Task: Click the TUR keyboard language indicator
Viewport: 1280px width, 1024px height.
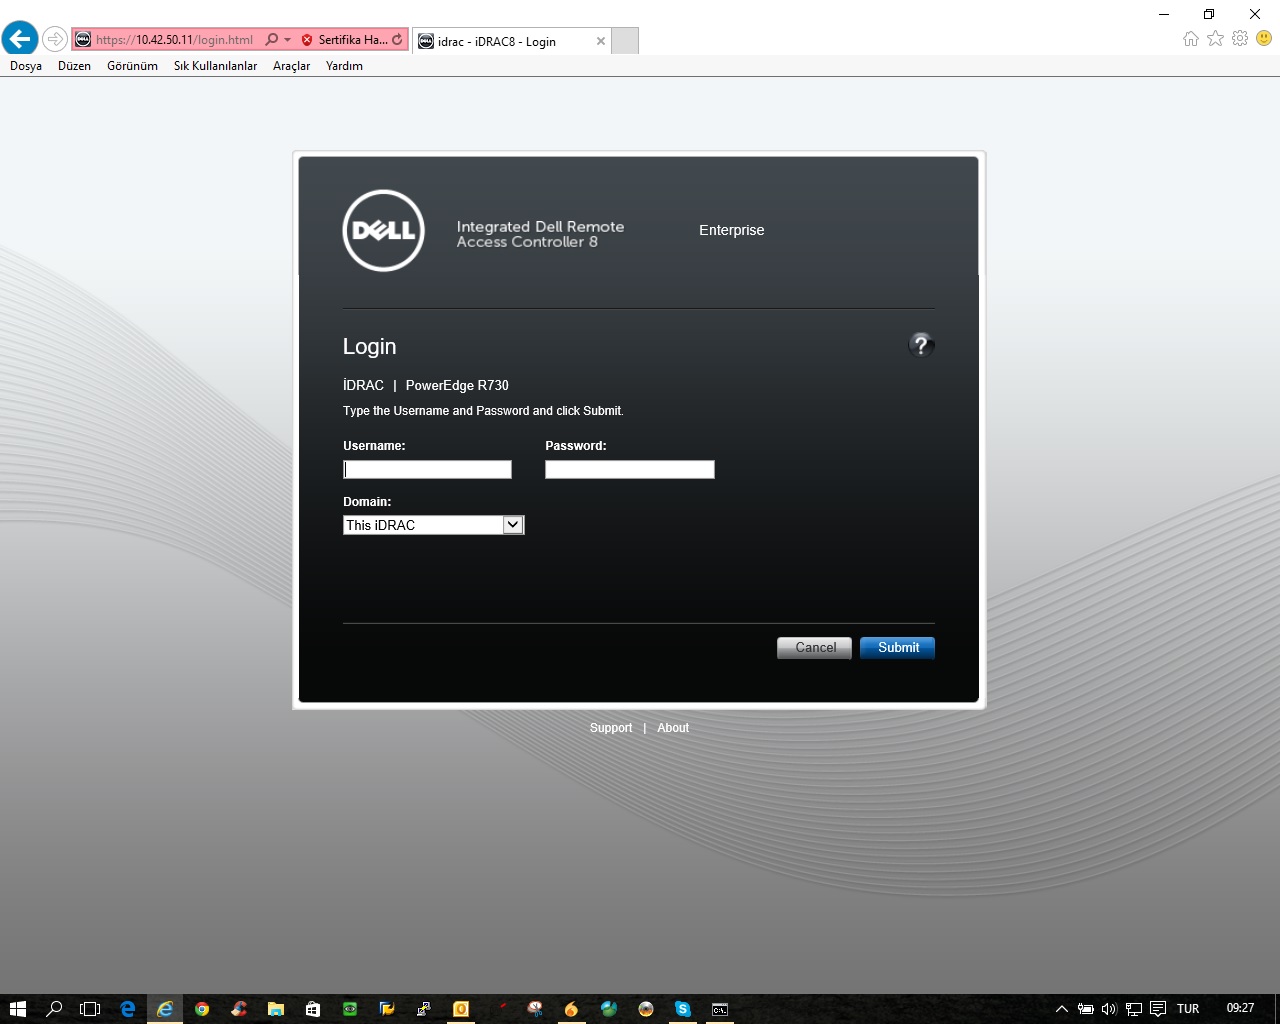Action: (x=1188, y=1009)
